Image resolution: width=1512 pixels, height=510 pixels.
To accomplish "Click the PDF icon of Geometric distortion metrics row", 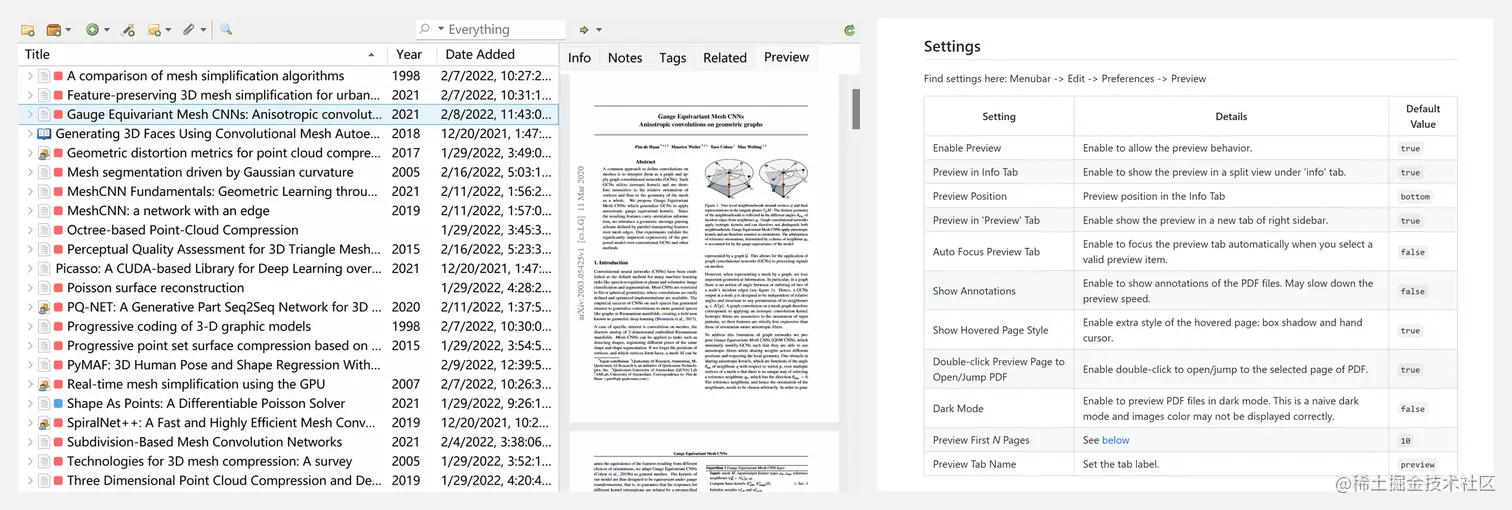I will pos(44,153).
